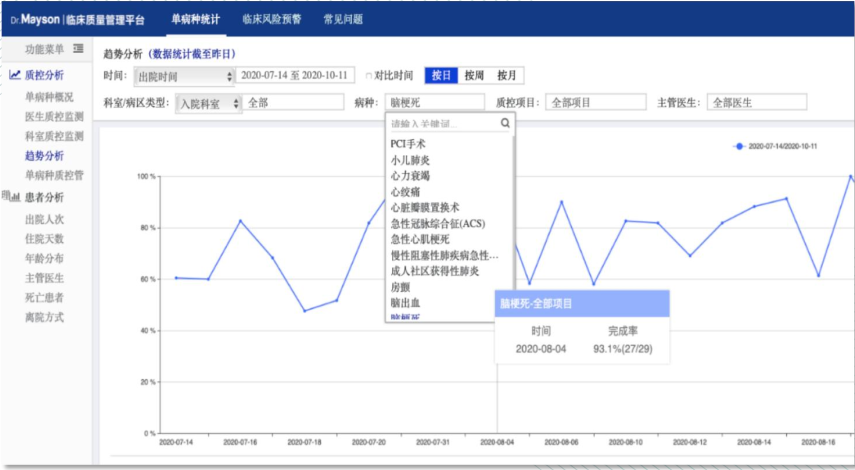Enable the 对比时间 checkbox
Viewport: 855px width, 470px height.
pyautogui.click(x=369, y=76)
